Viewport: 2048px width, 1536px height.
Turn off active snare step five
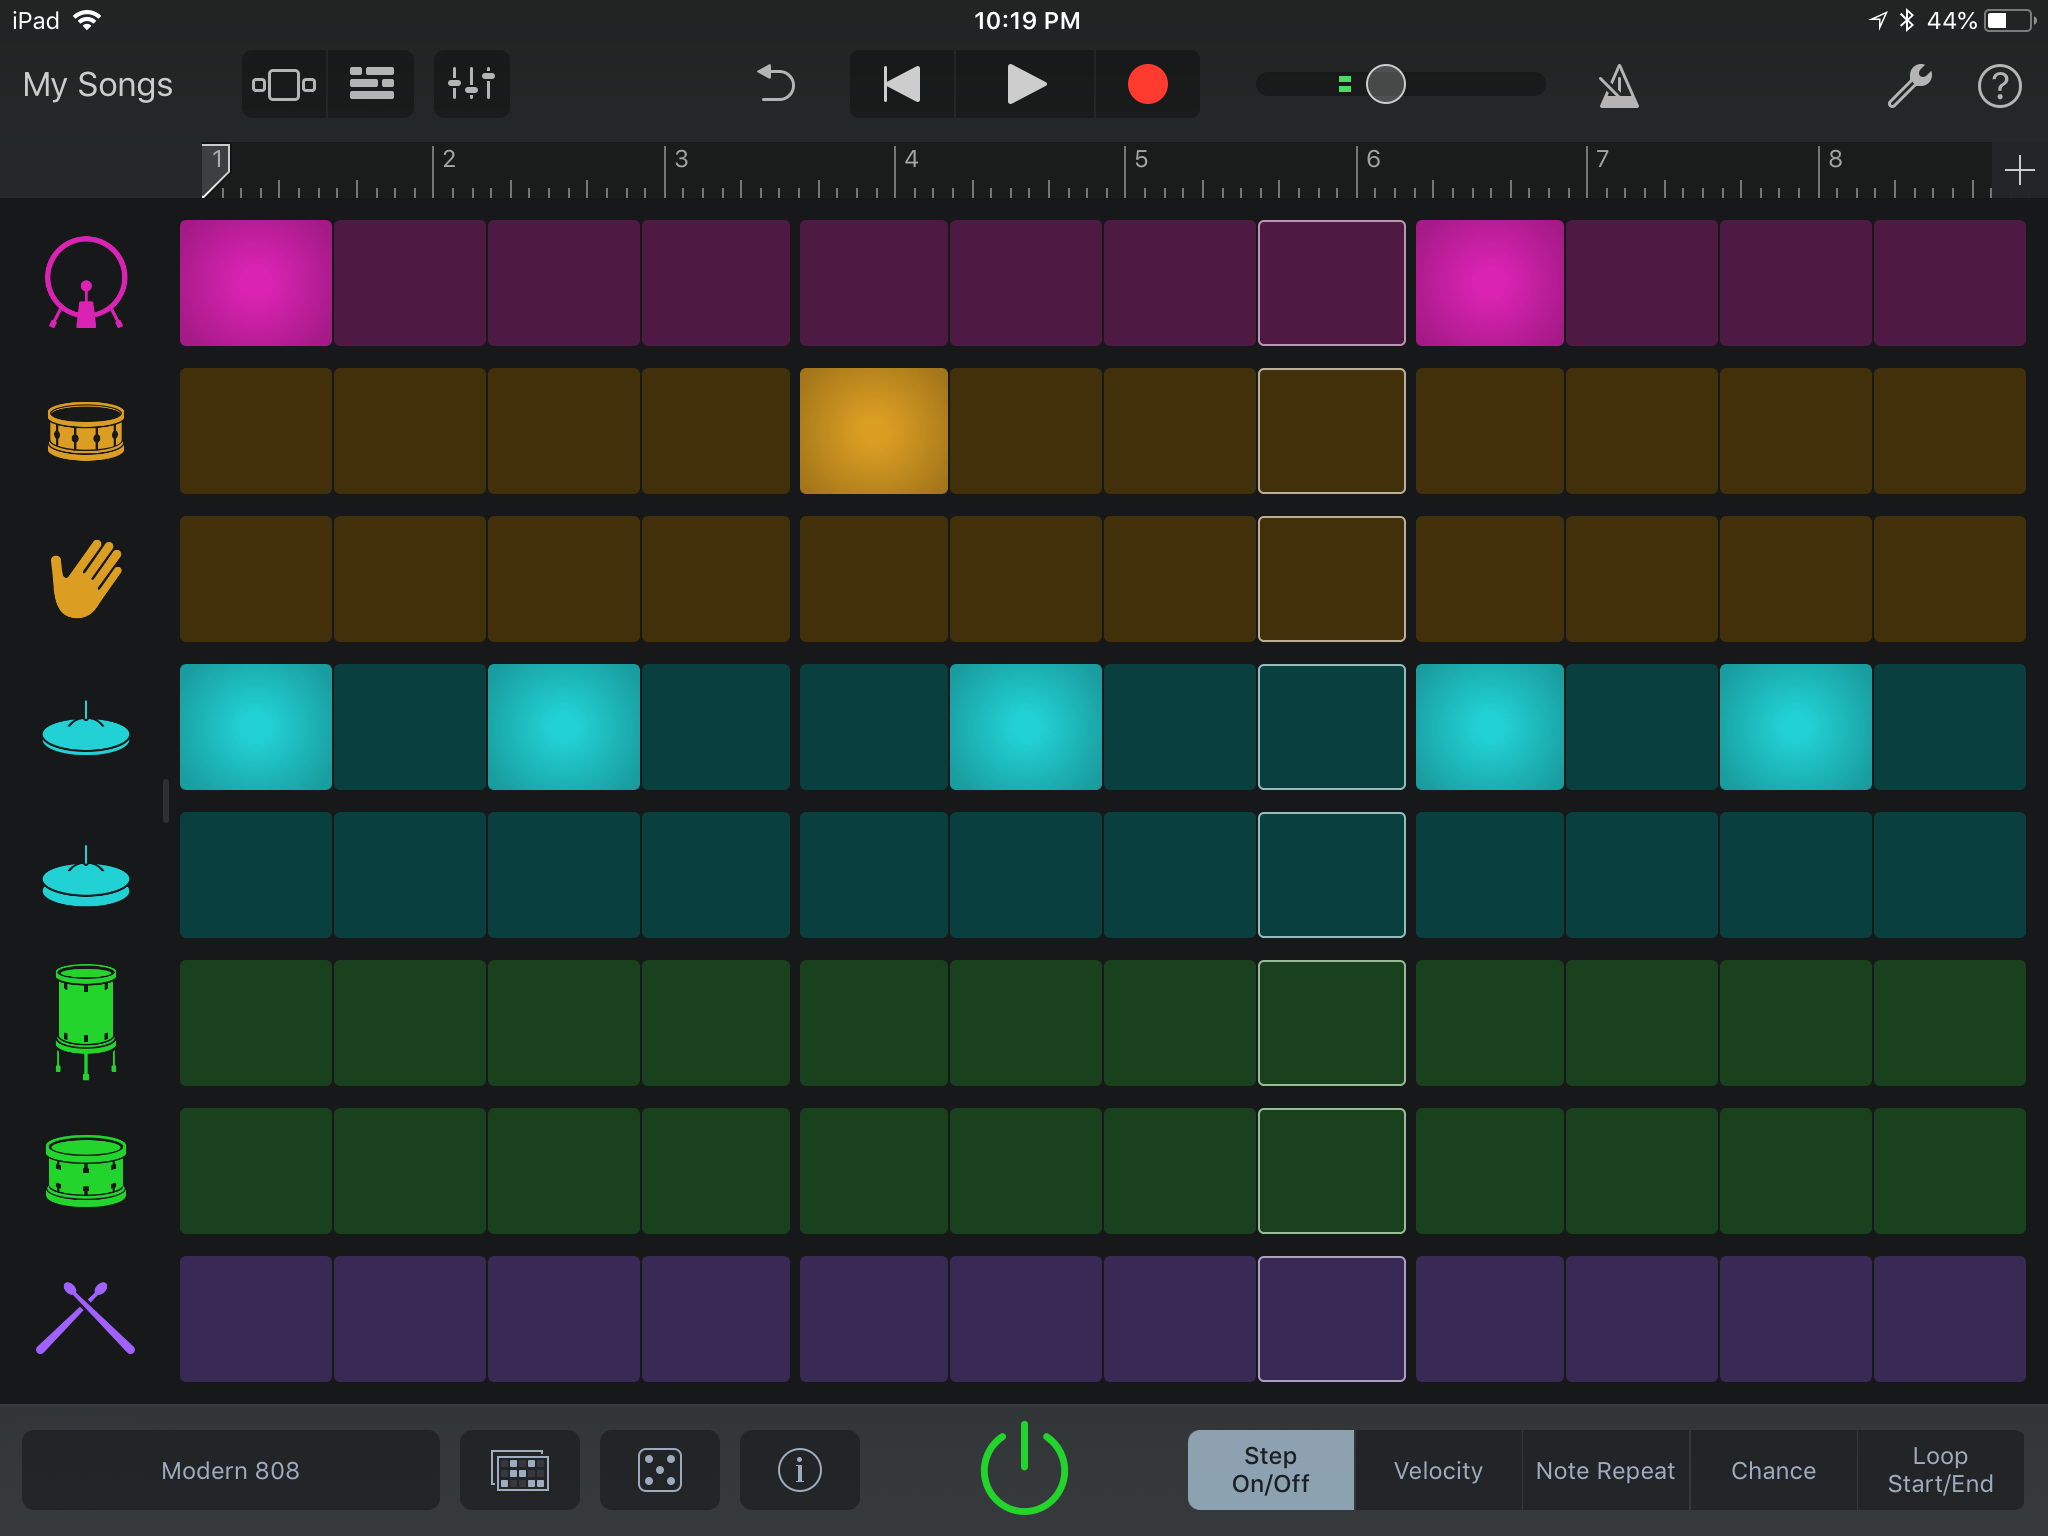(874, 431)
